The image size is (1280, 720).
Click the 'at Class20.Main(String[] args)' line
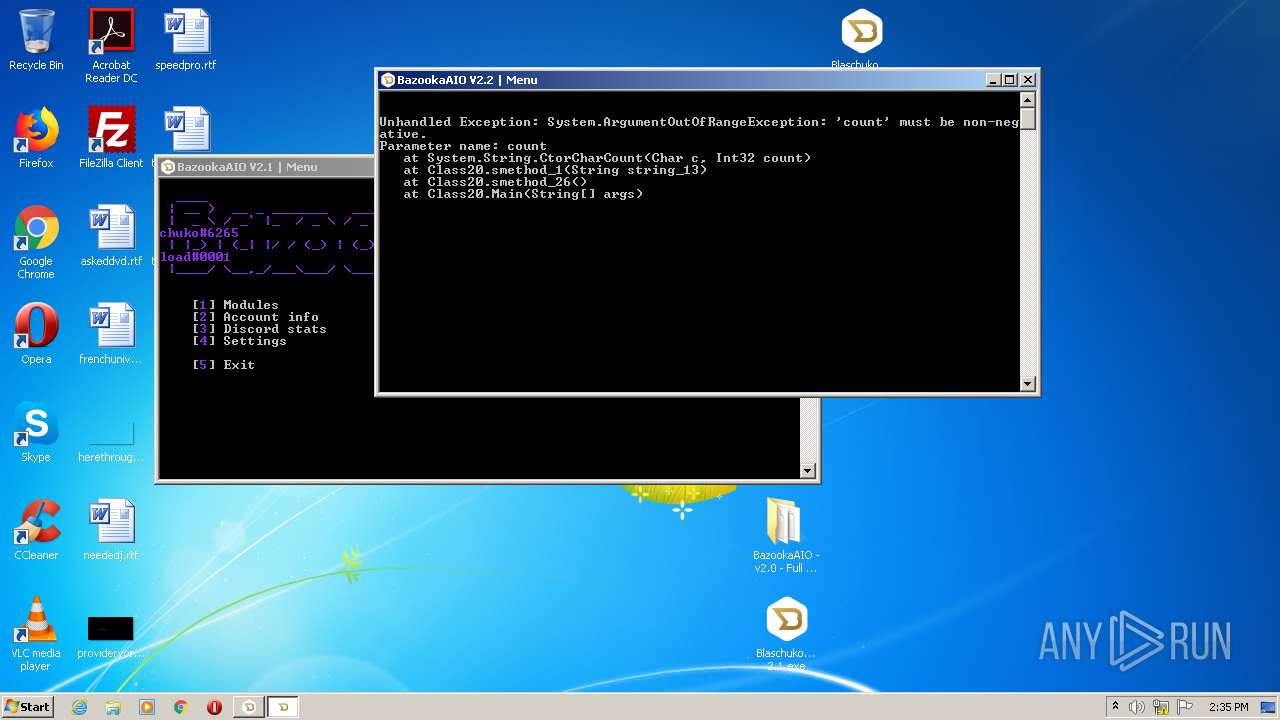523,194
